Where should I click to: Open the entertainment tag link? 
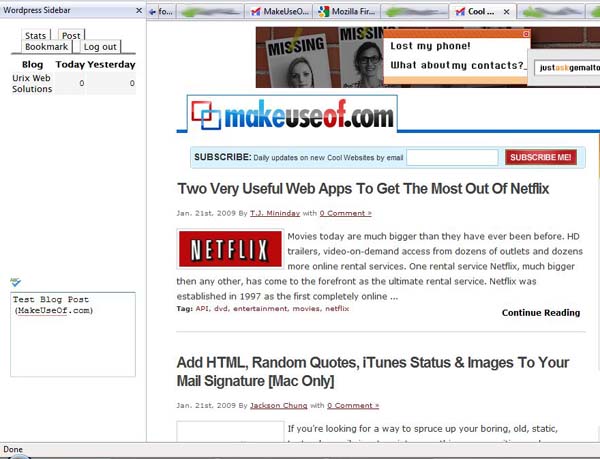tap(260, 308)
